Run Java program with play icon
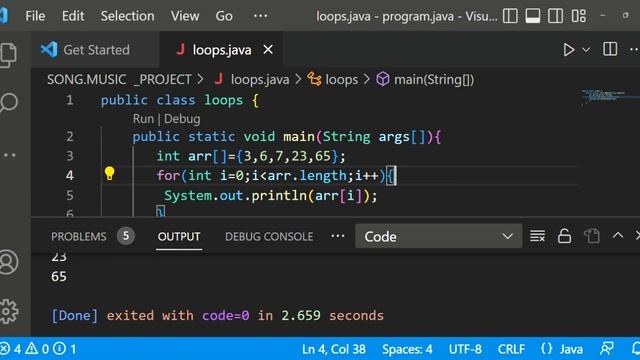 tap(569, 50)
